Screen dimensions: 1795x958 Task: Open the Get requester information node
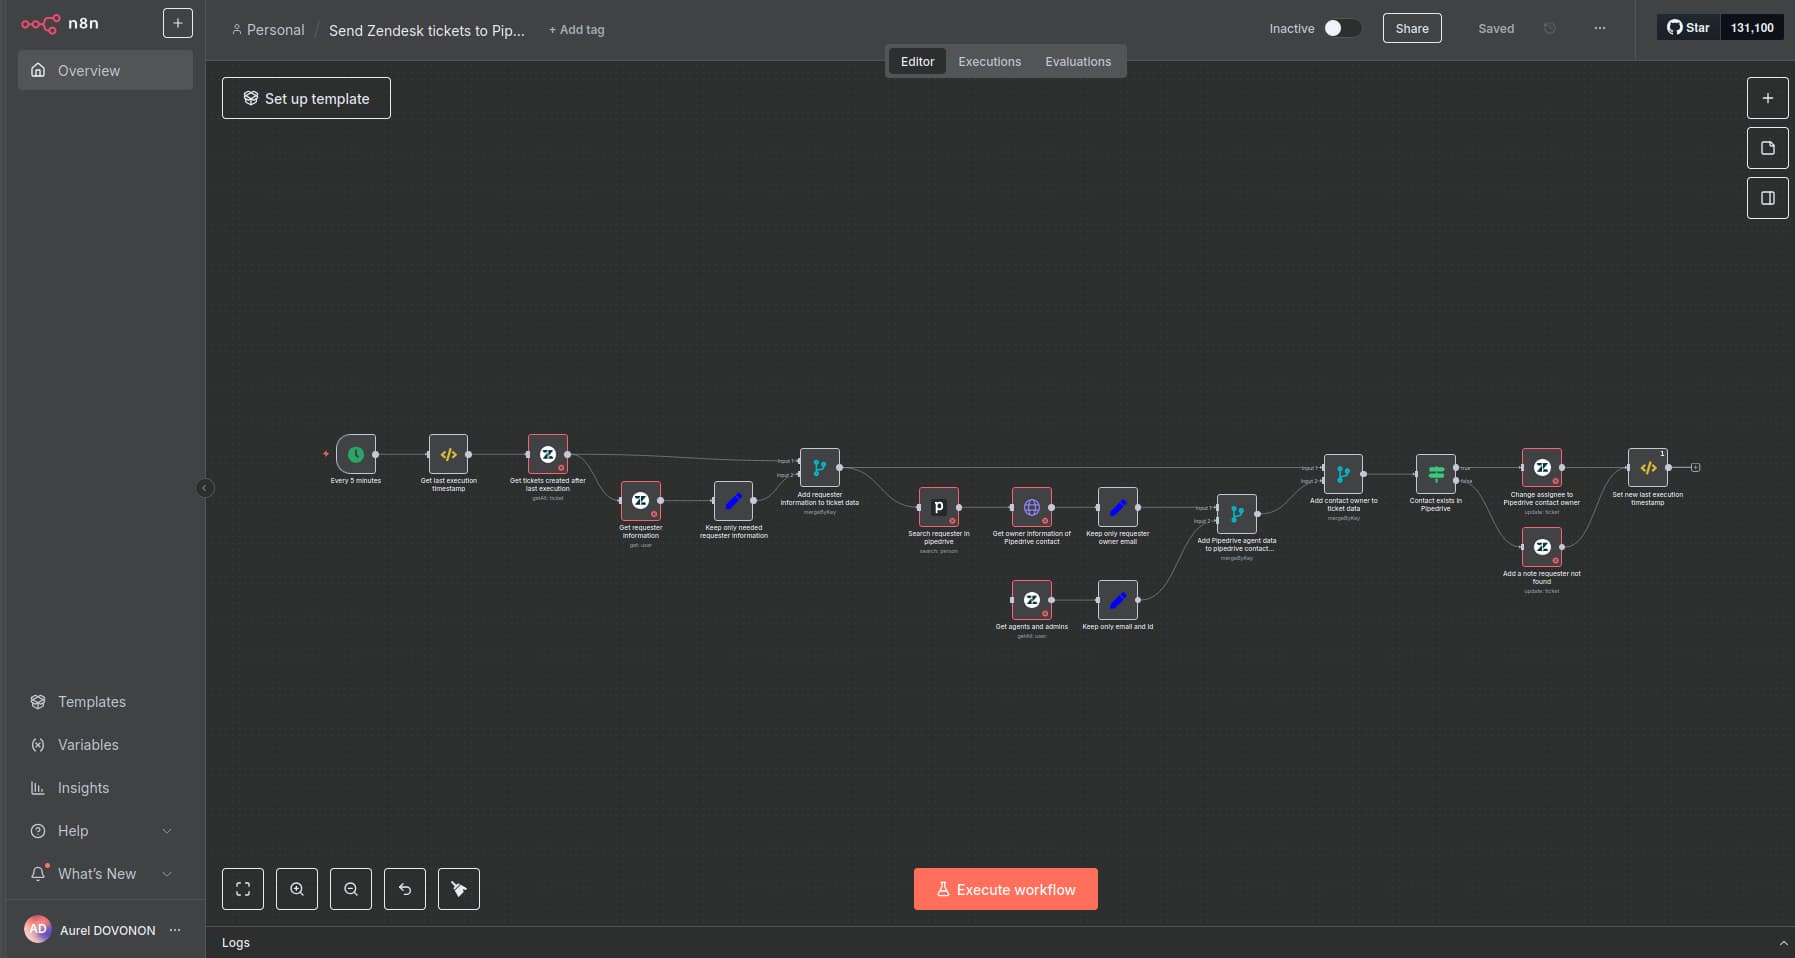pyautogui.click(x=641, y=501)
